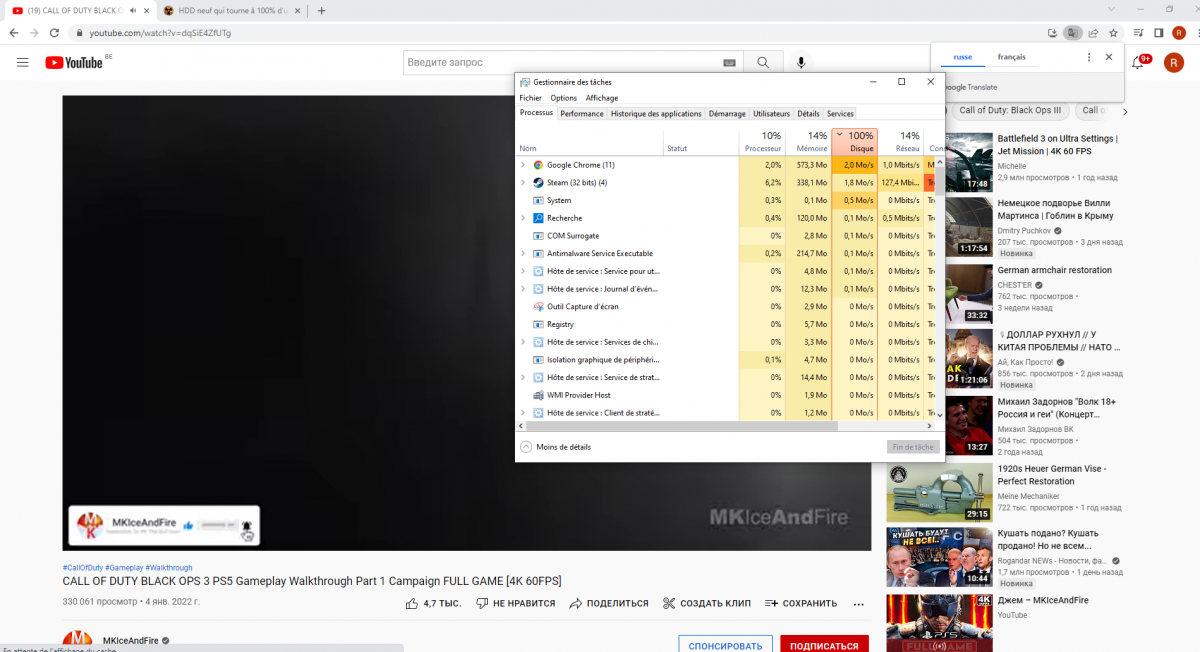The height and width of the screenshot is (652, 1200).
Task: Like the video with thumbs up
Action: [433, 603]
